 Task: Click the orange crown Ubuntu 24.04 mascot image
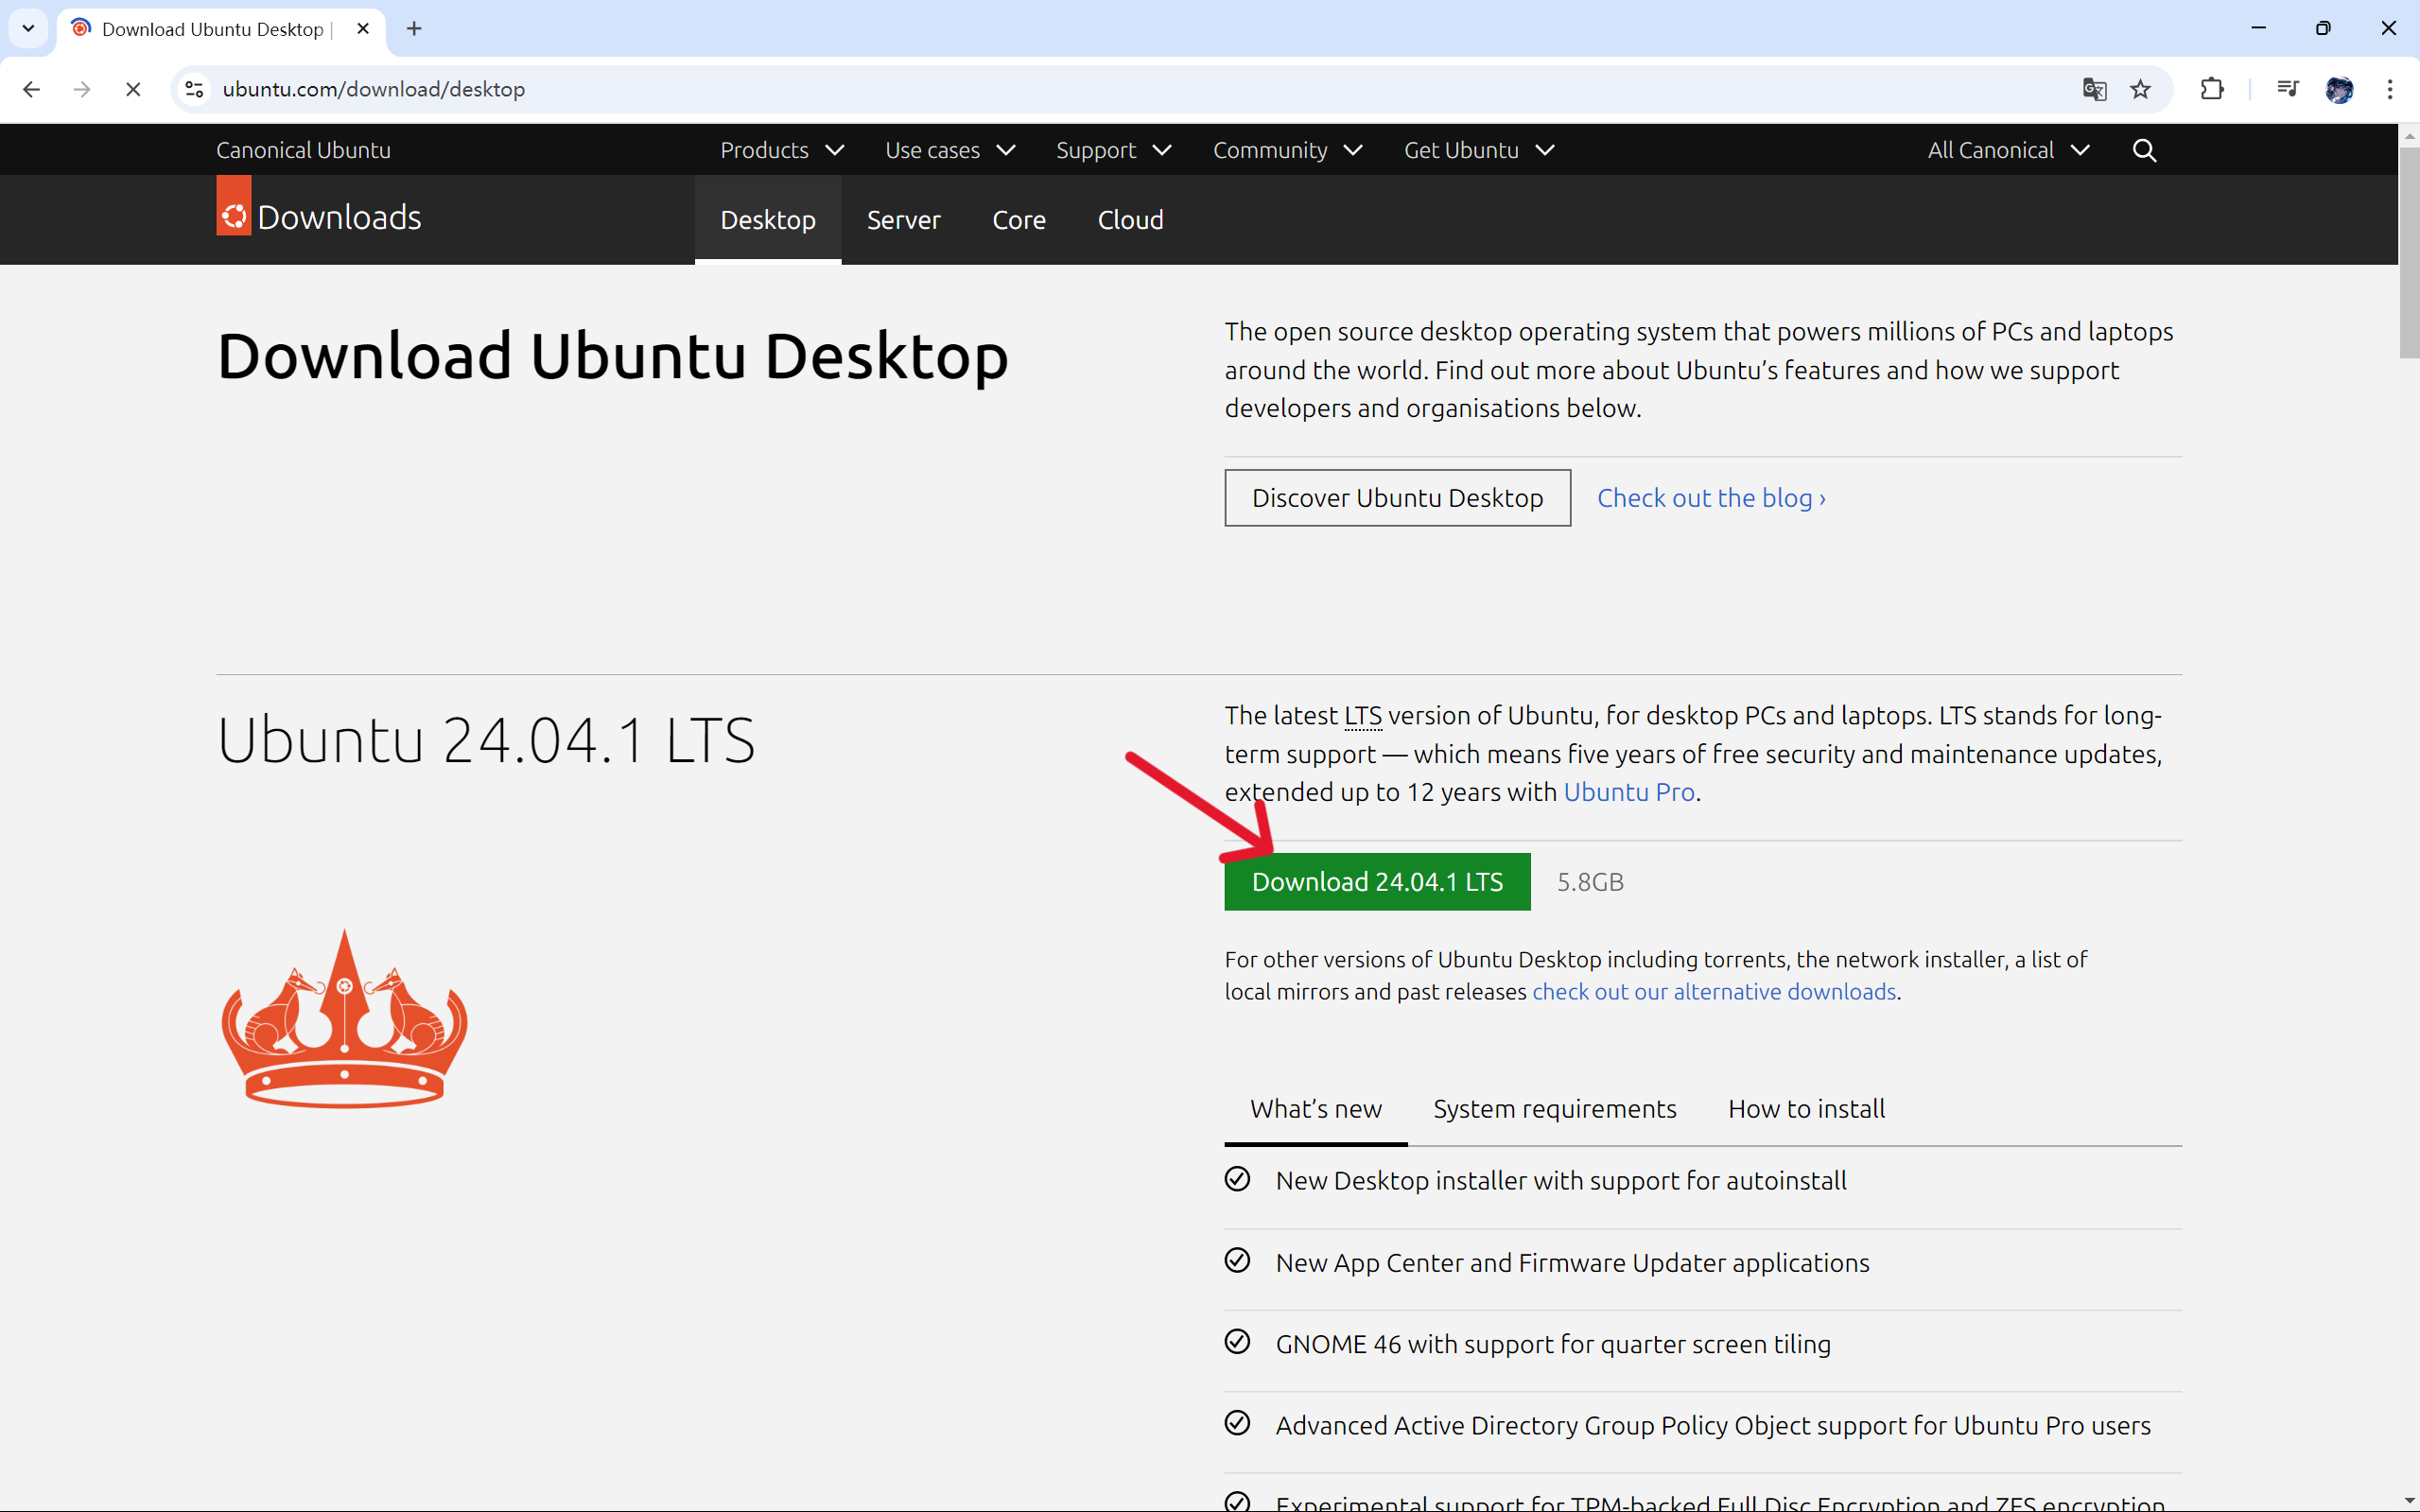[344, 1018]
